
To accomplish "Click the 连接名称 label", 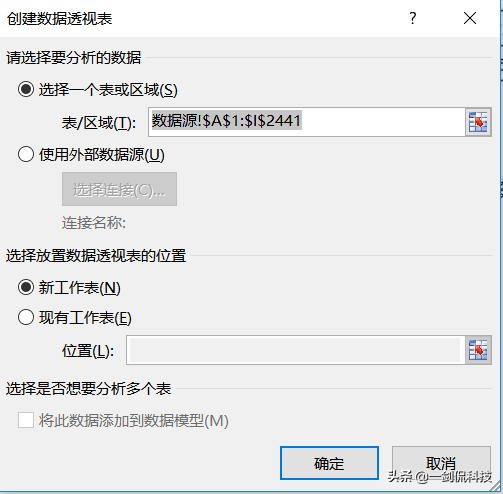I will pos(94,223).
